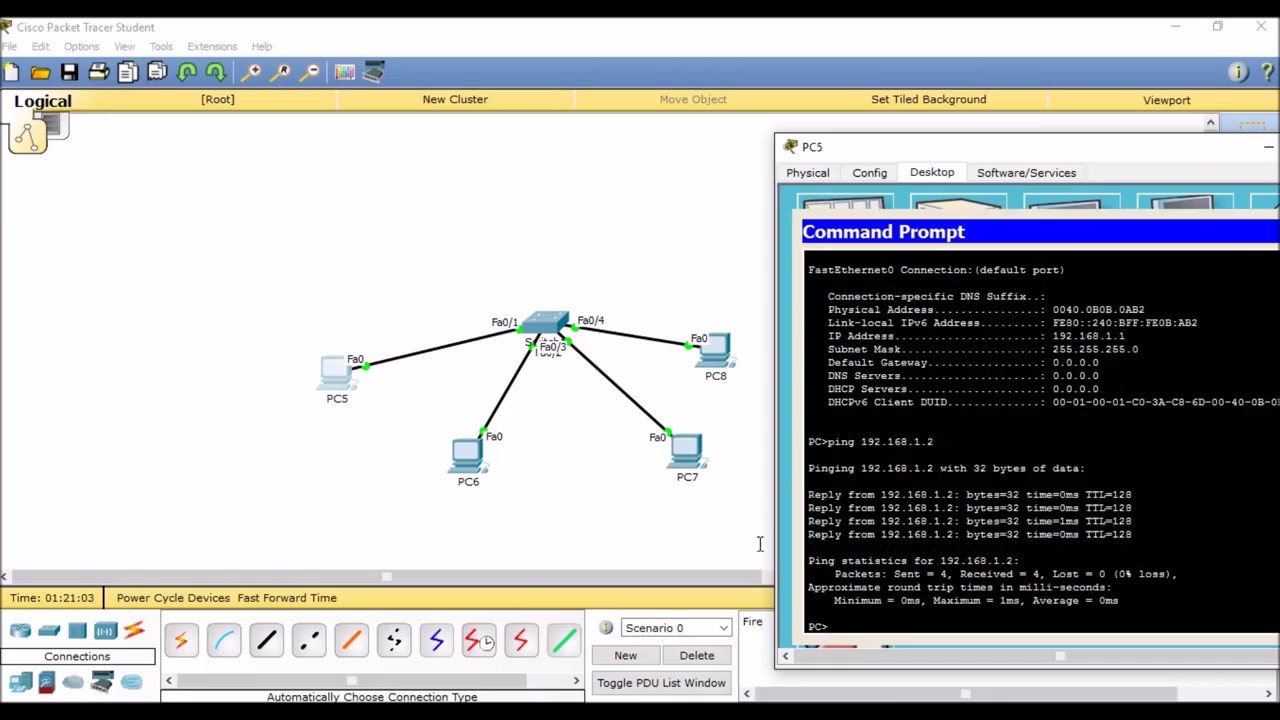Click the Zoom In magnifier
The image size is (1280, 720).
[x=251, y=72]
